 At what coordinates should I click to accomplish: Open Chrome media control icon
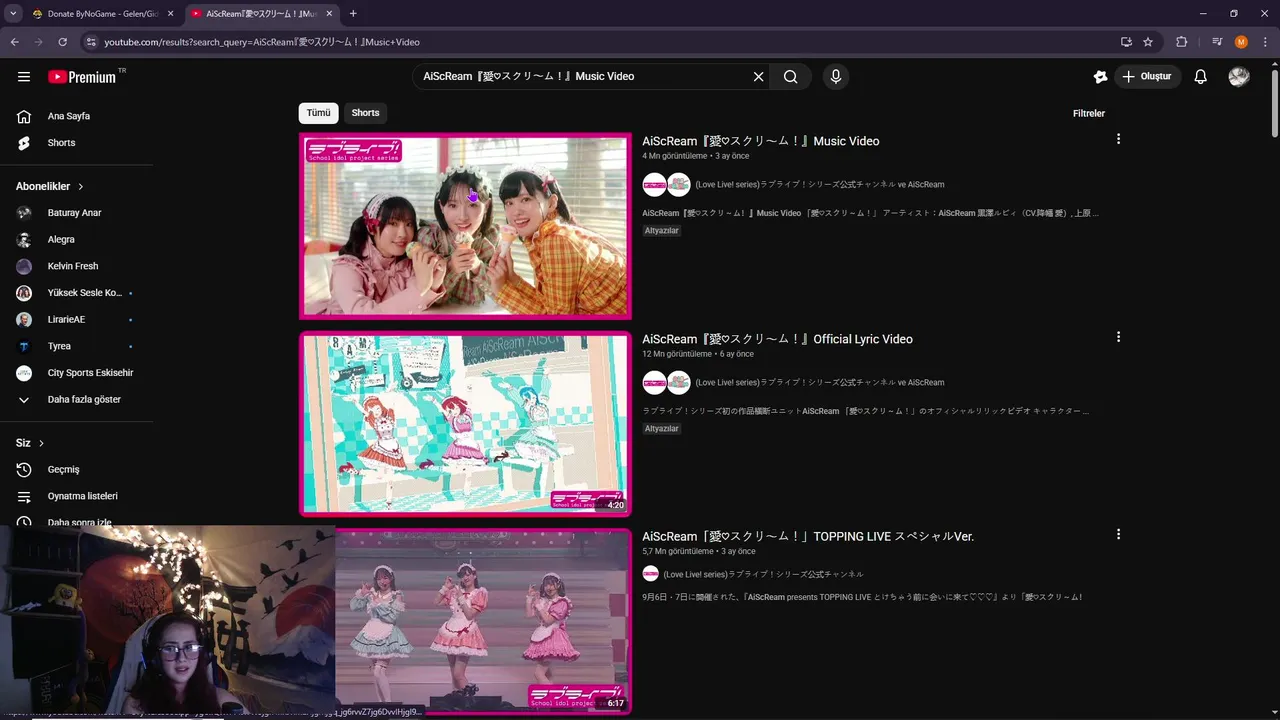[1217, 42]
